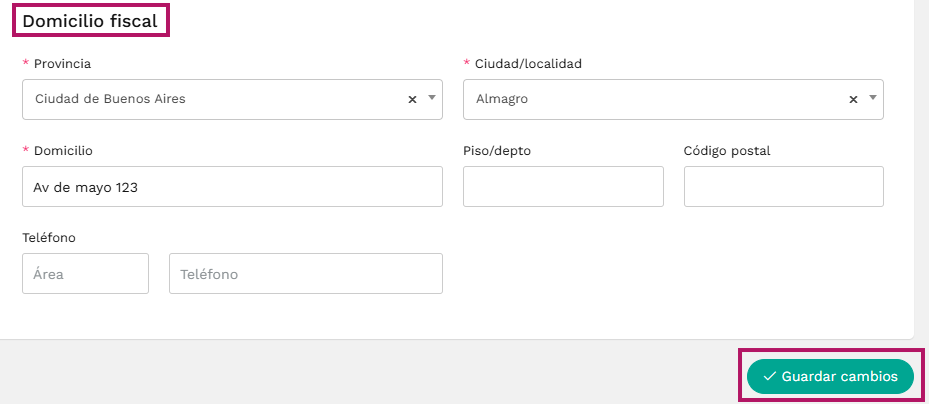Click the empty Código postal input field
929x404 pixels.
784,187
